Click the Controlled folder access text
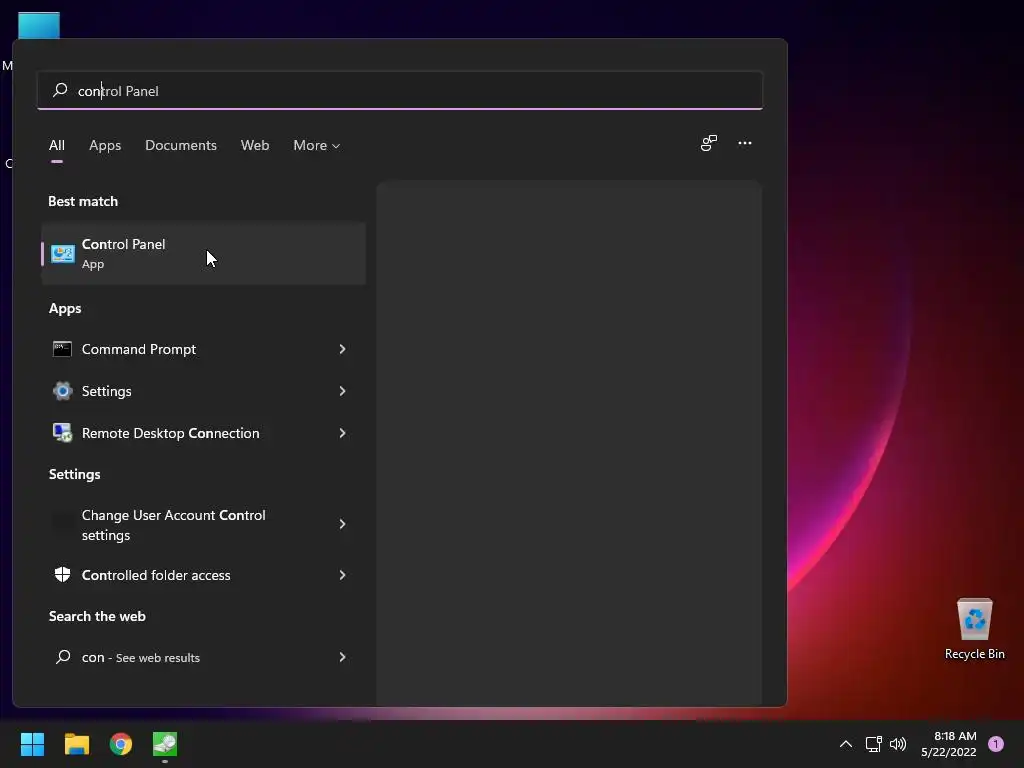This screenshot has height=768, width=1024. pos(156,575)
